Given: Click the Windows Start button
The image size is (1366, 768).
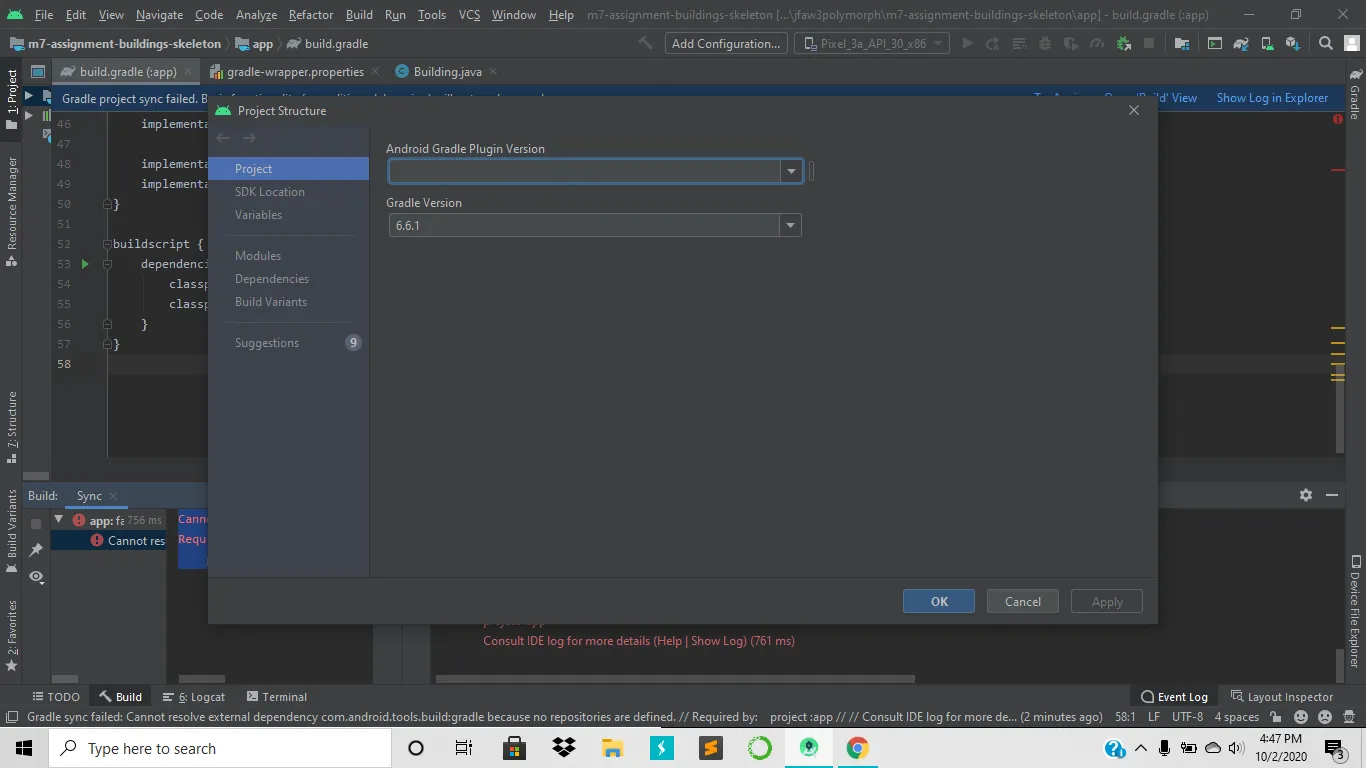Looking at the screenshot, I should pyautogui.click(x=23, y=748).
